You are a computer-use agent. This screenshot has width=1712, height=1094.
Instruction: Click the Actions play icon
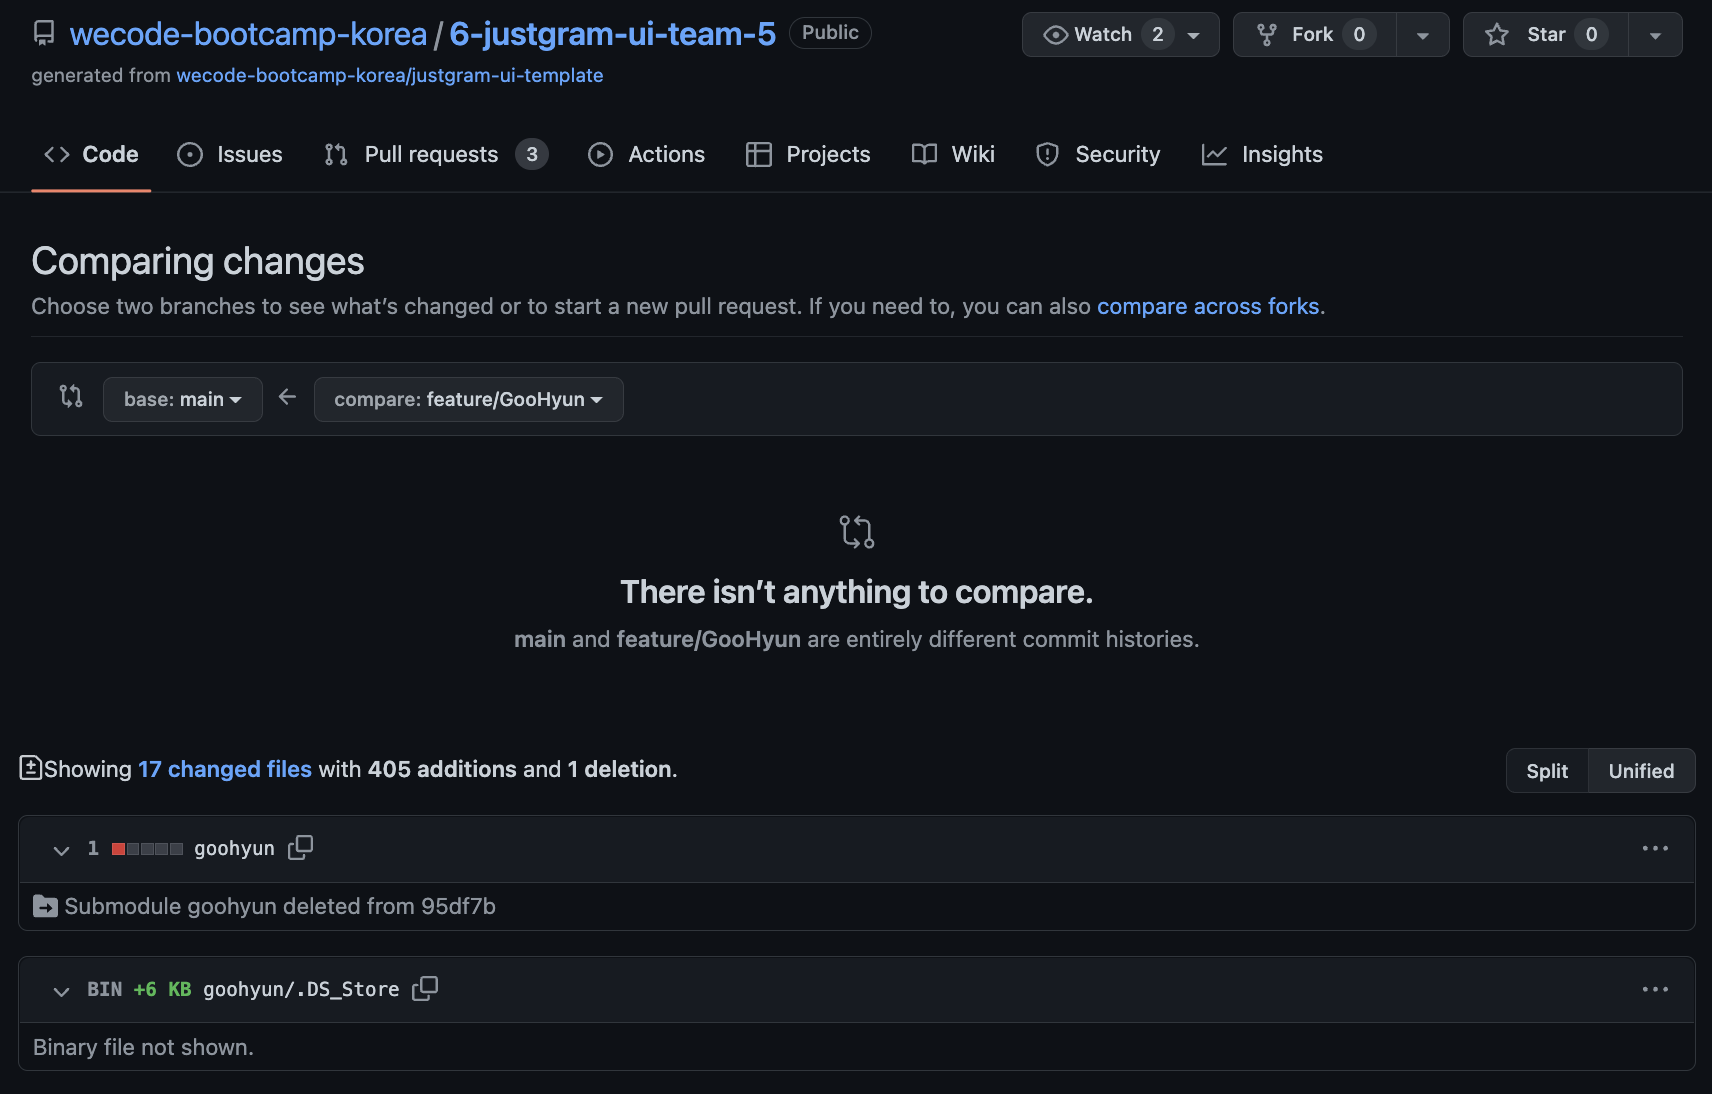pos(600,154)
